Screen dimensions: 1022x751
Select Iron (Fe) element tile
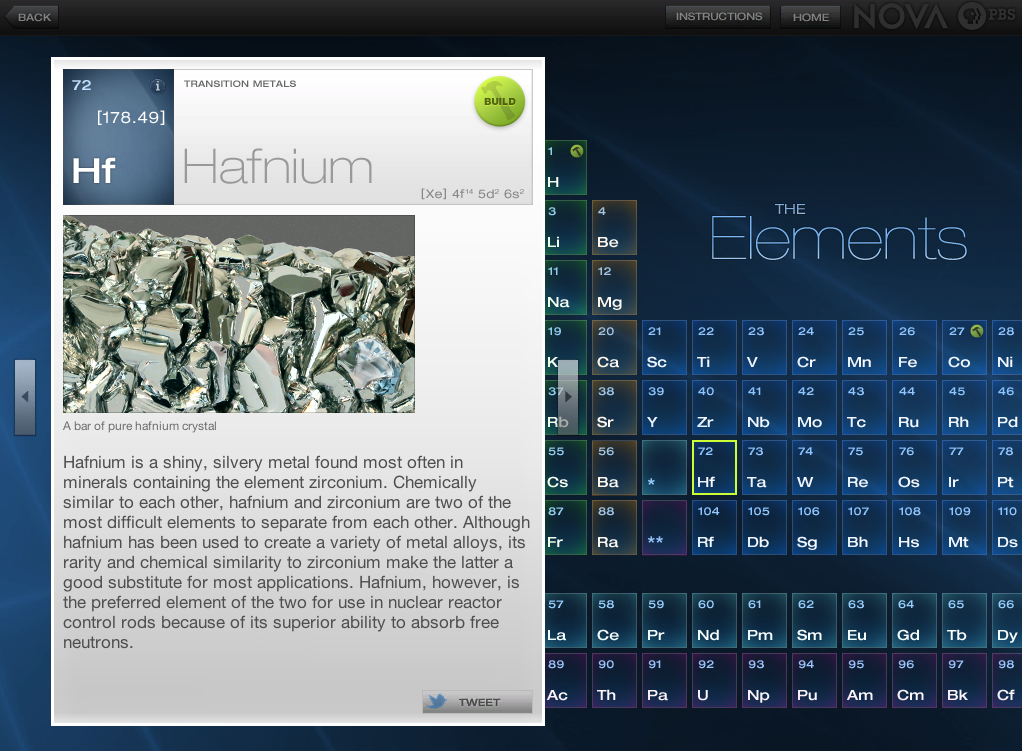pyautogui.click(x=914, y=347)
